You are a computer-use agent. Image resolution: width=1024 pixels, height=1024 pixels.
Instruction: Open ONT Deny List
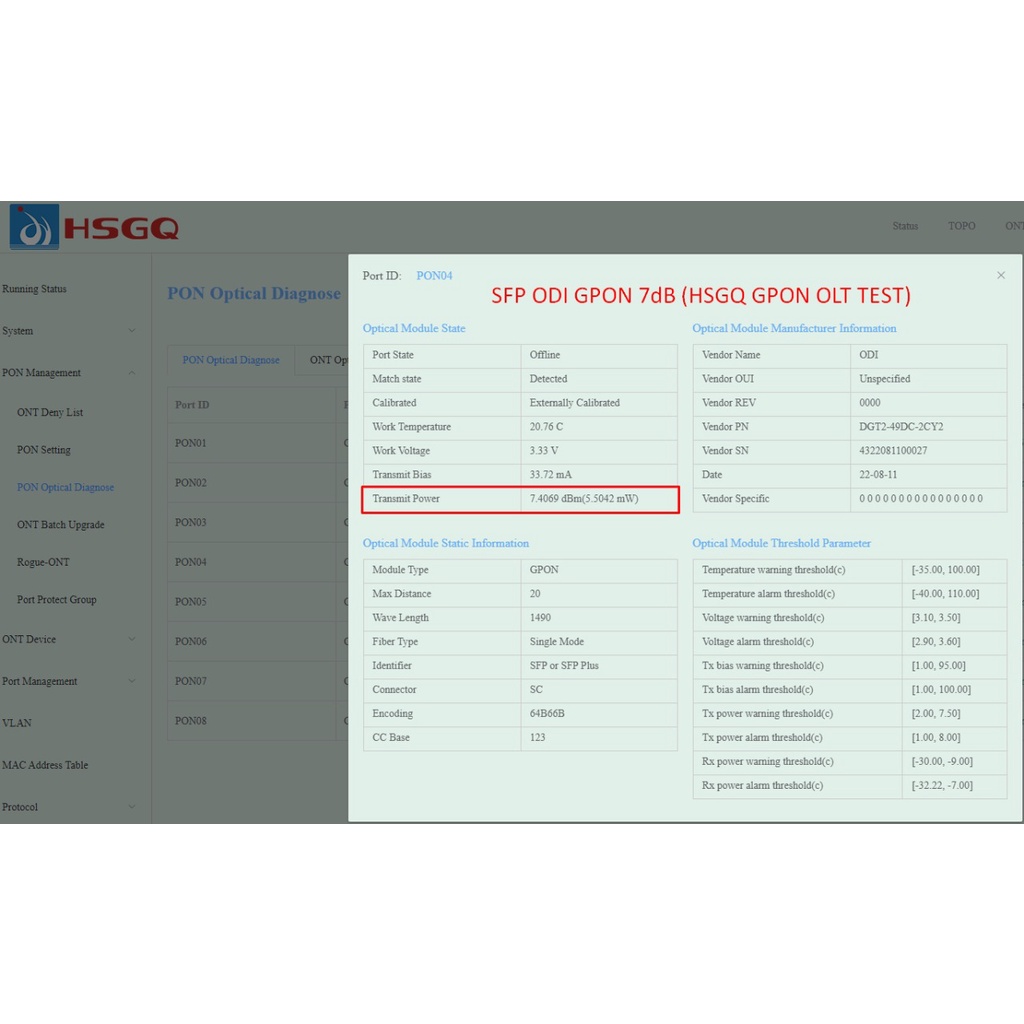50,412
